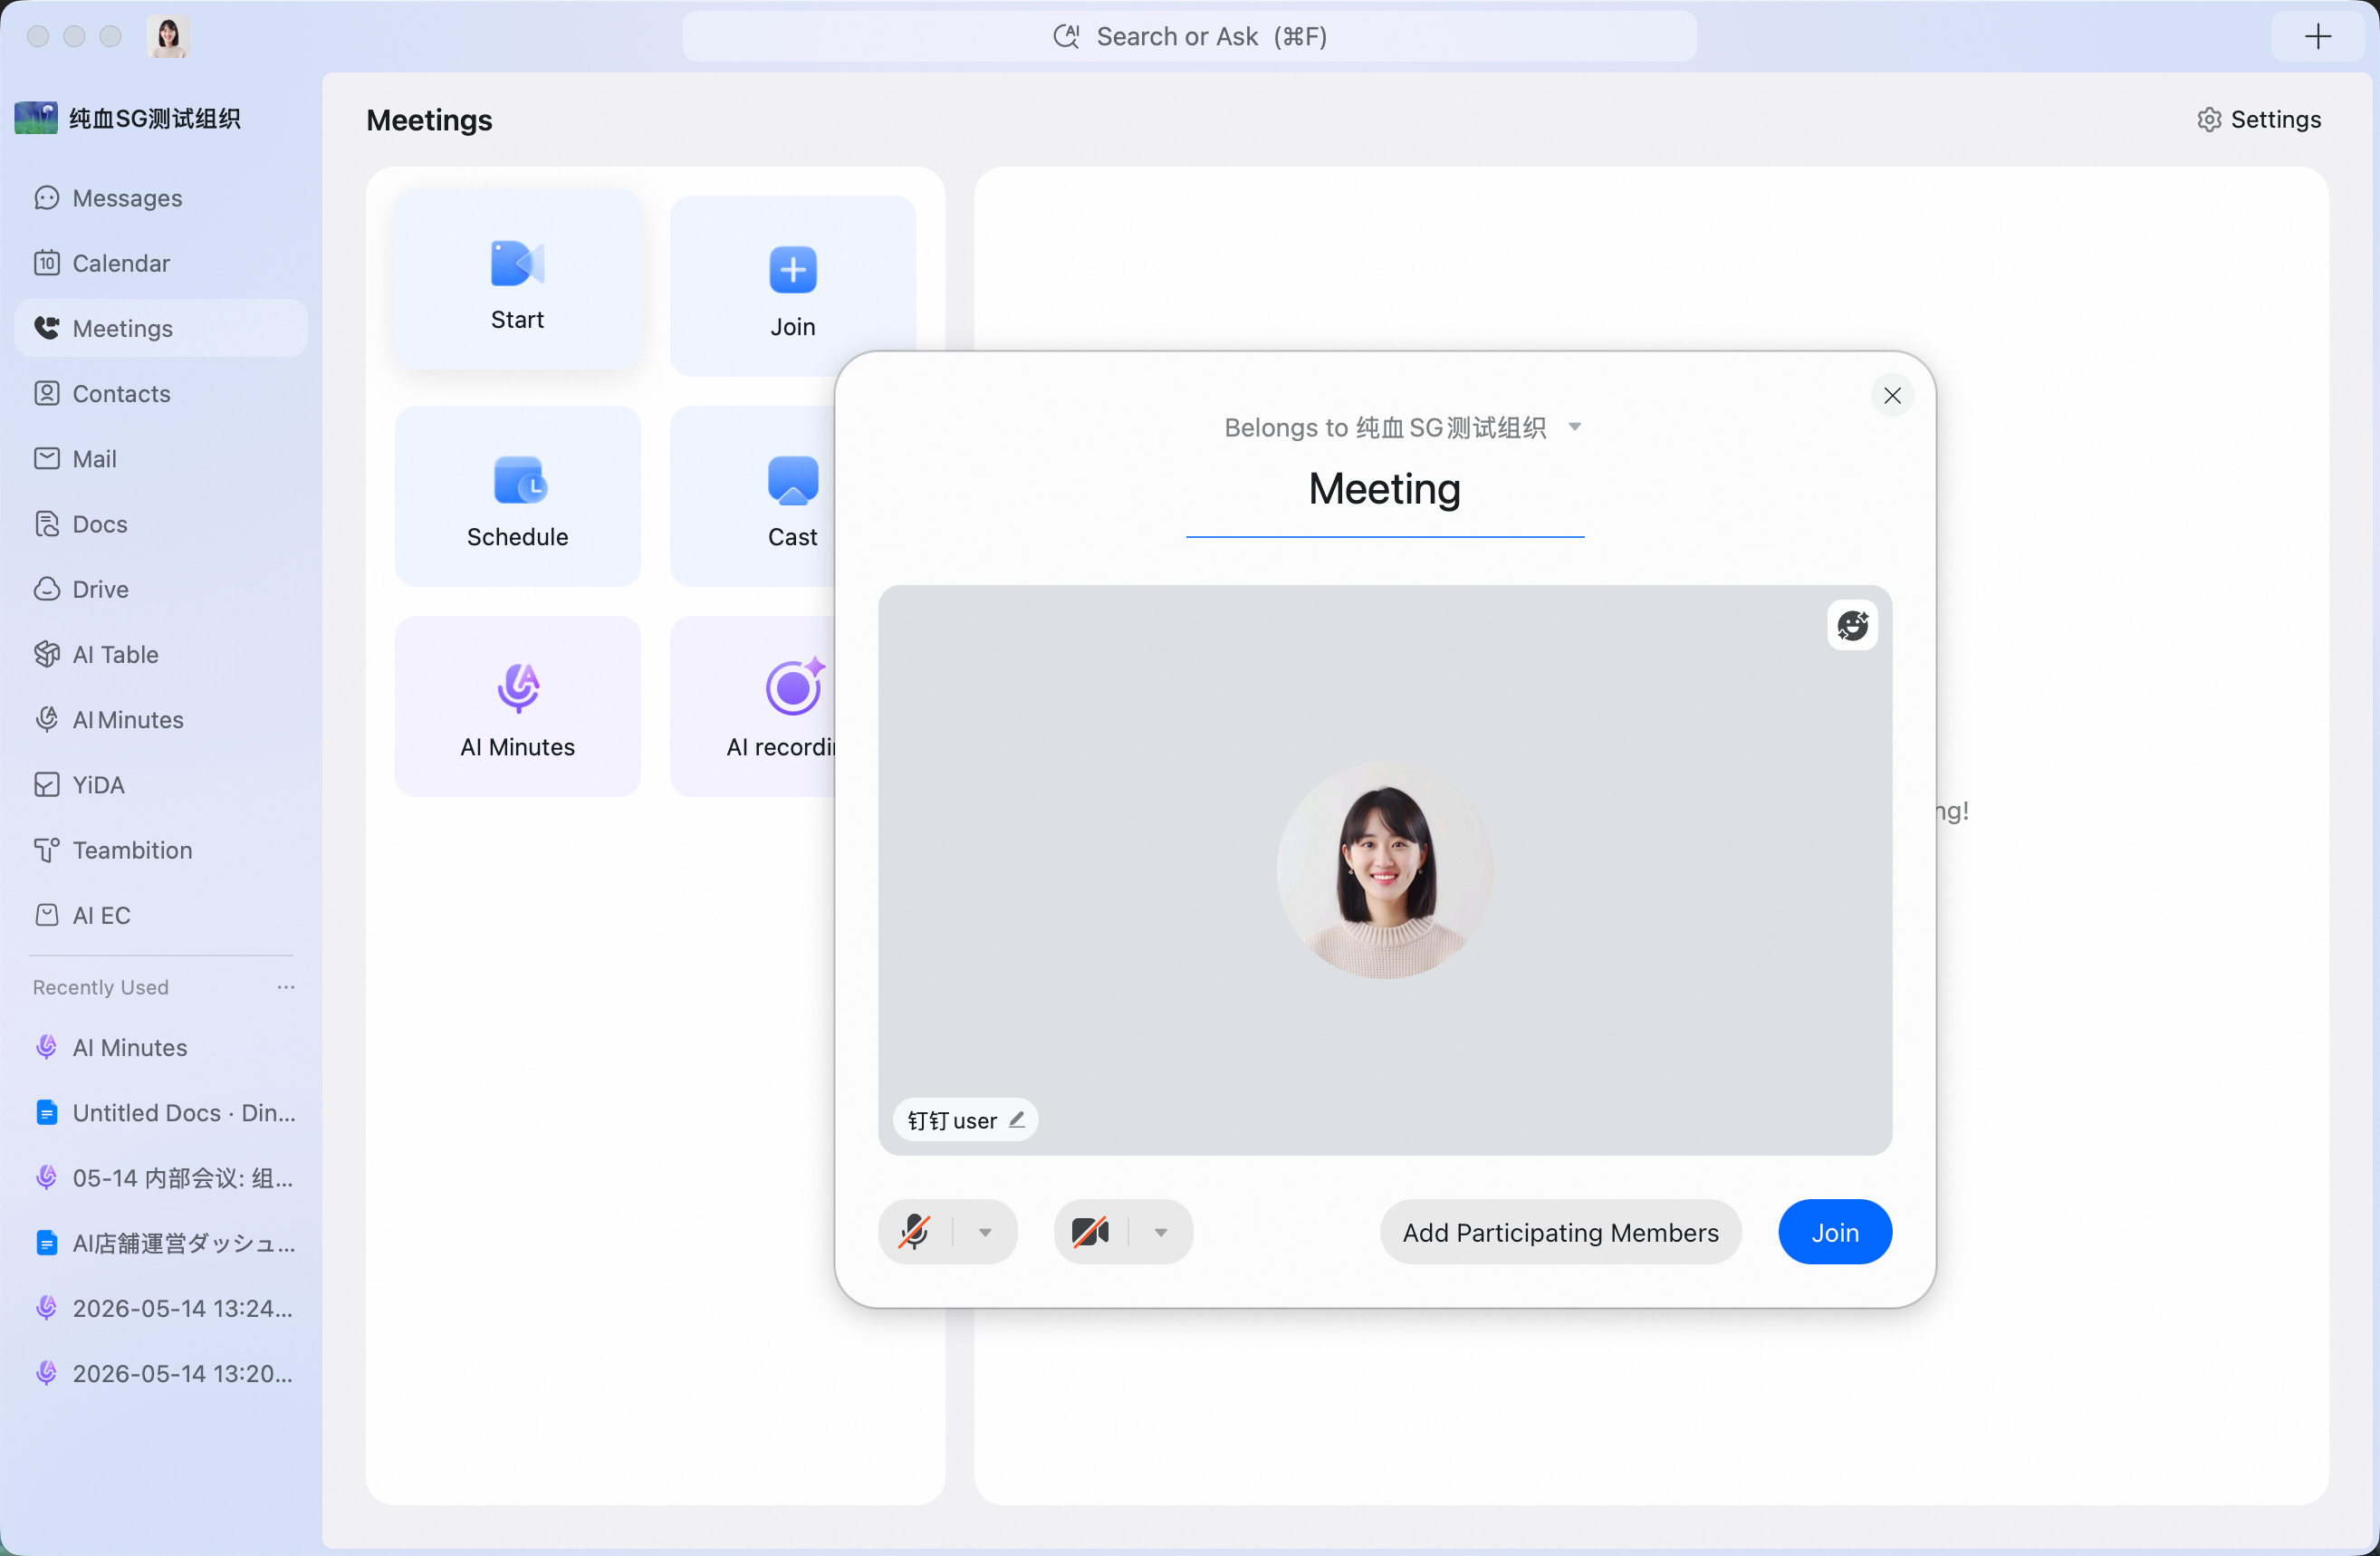Click the AI Minutes card icon
This screenshot has height=1556, width=2380.
[x=518, y=688]
